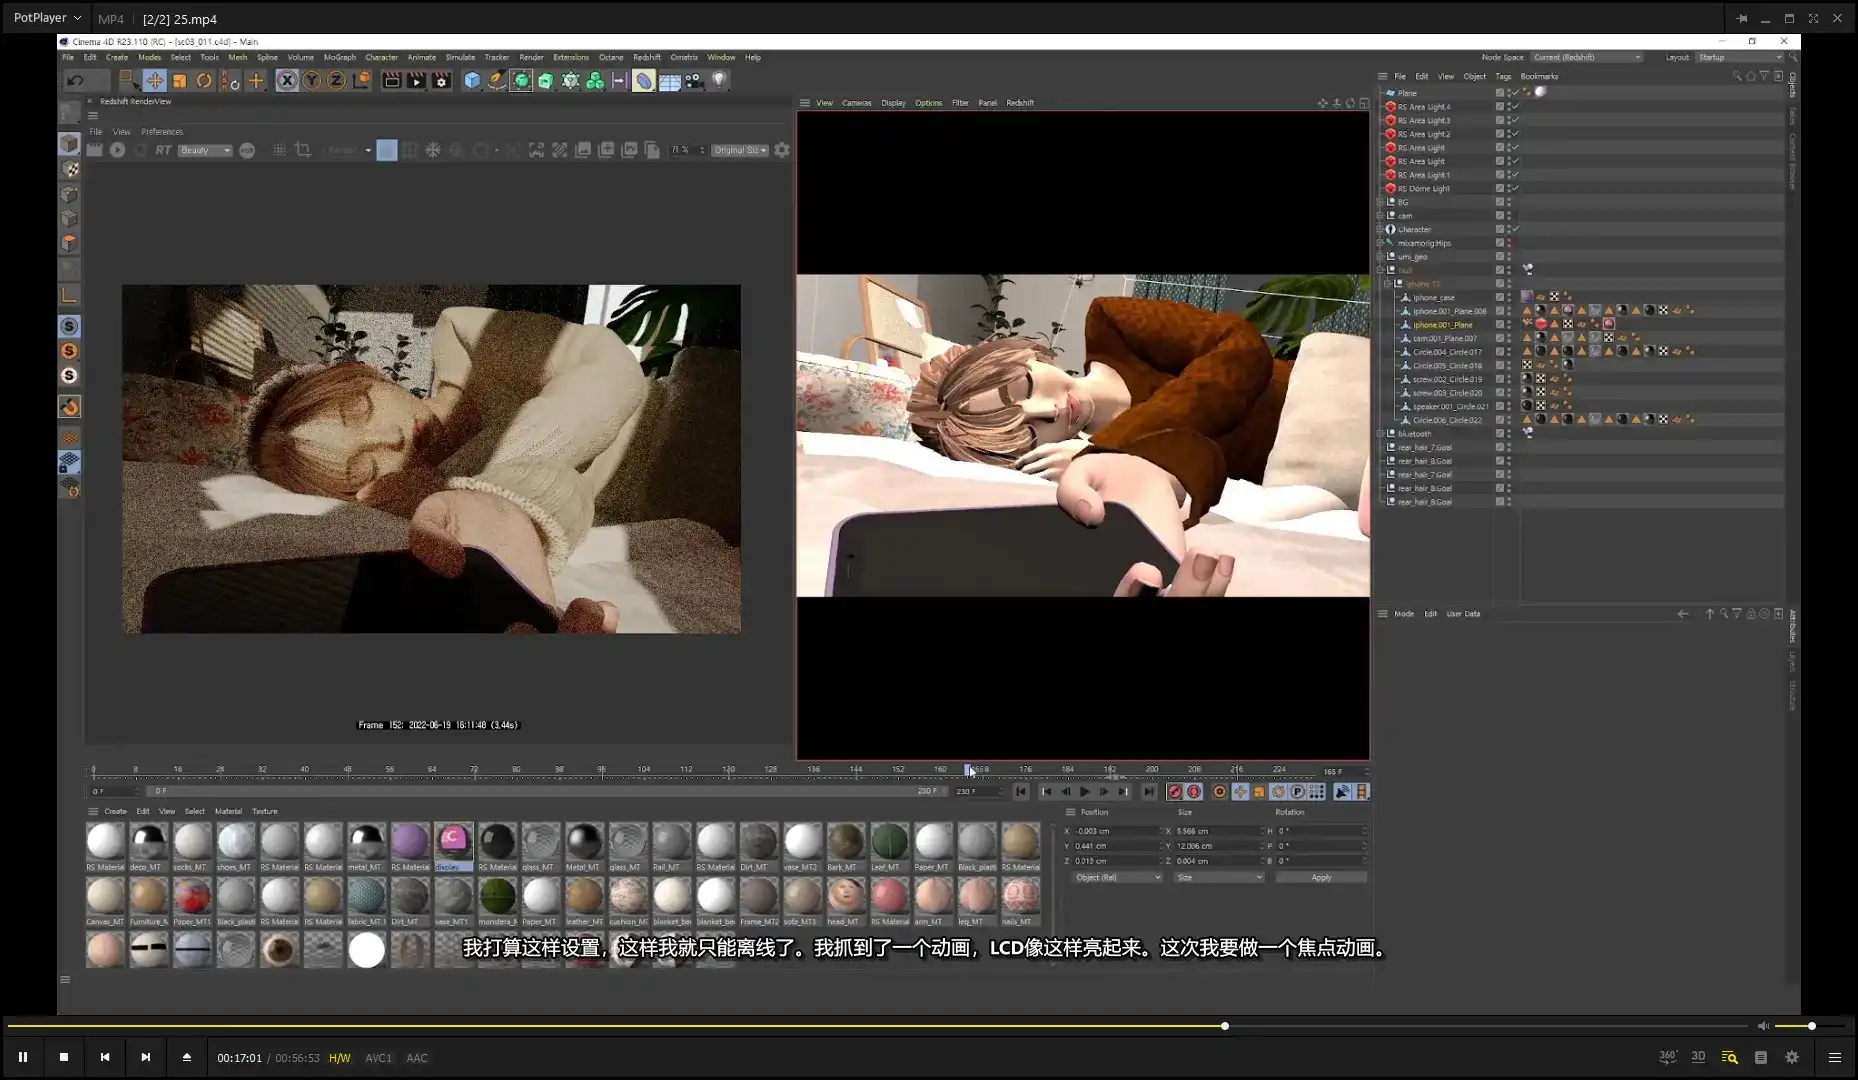
Task: Click the Apply button in coordinates panel
Action: point(1321,878)
